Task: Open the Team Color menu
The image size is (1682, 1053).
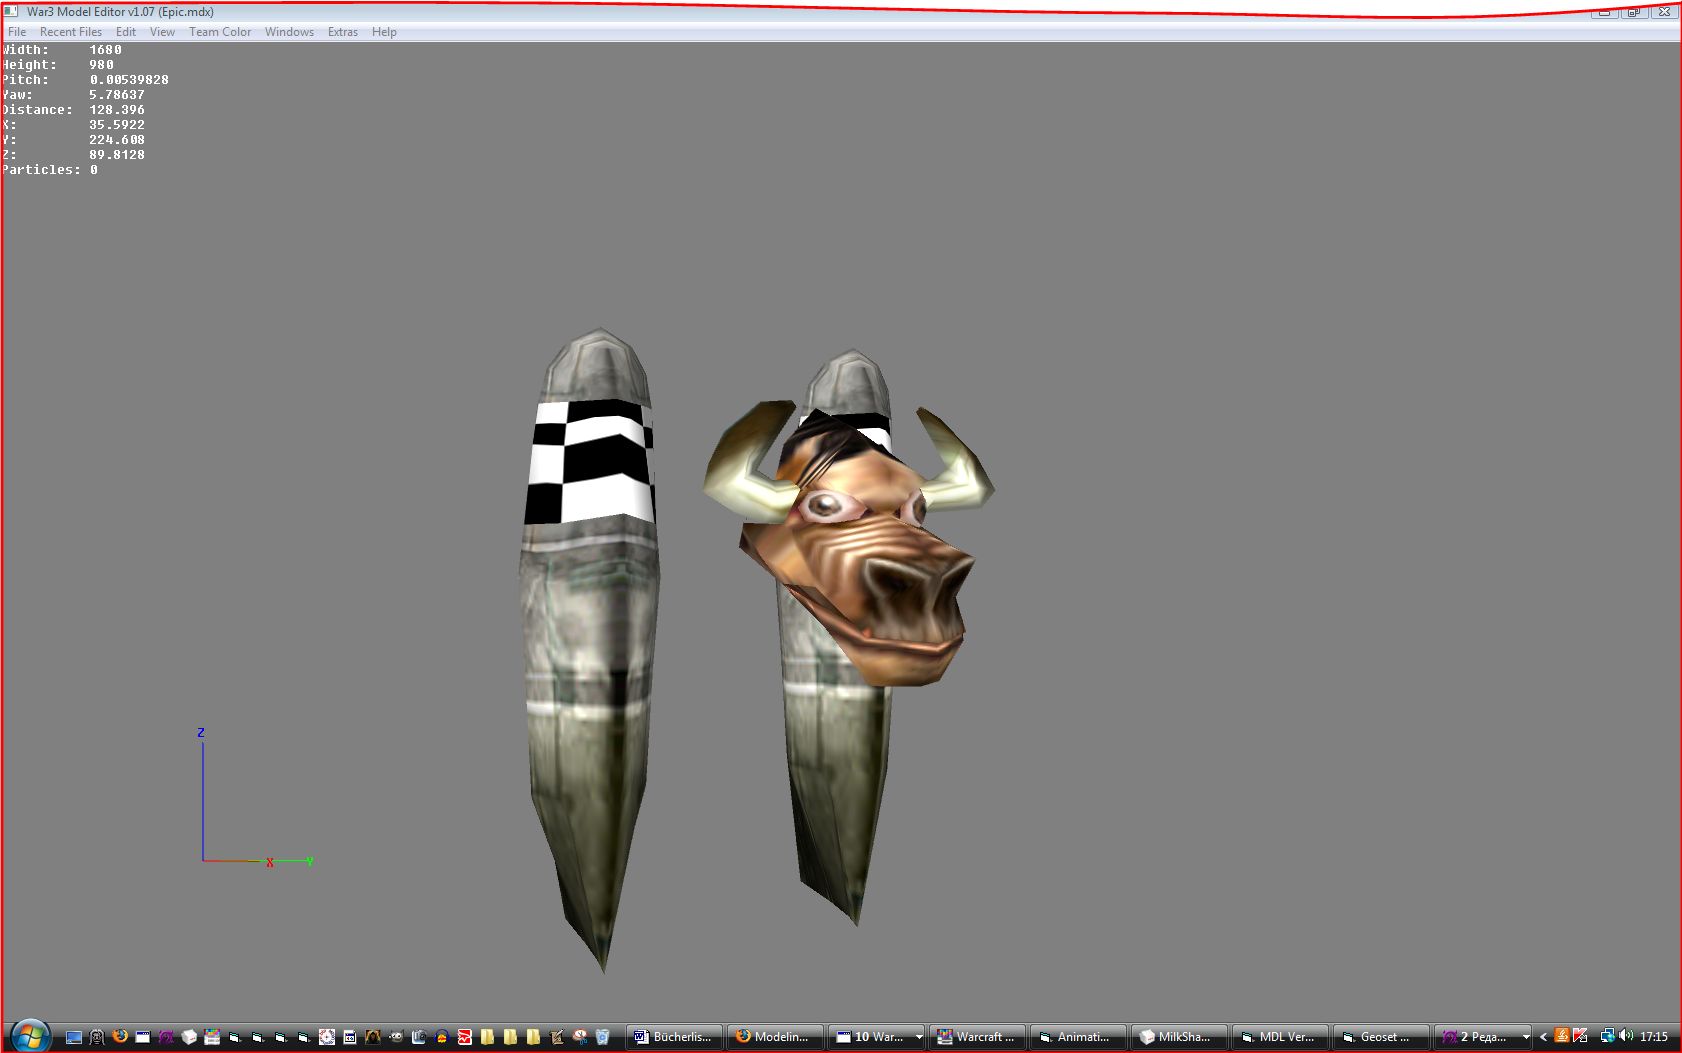Action: click(220, 32)
